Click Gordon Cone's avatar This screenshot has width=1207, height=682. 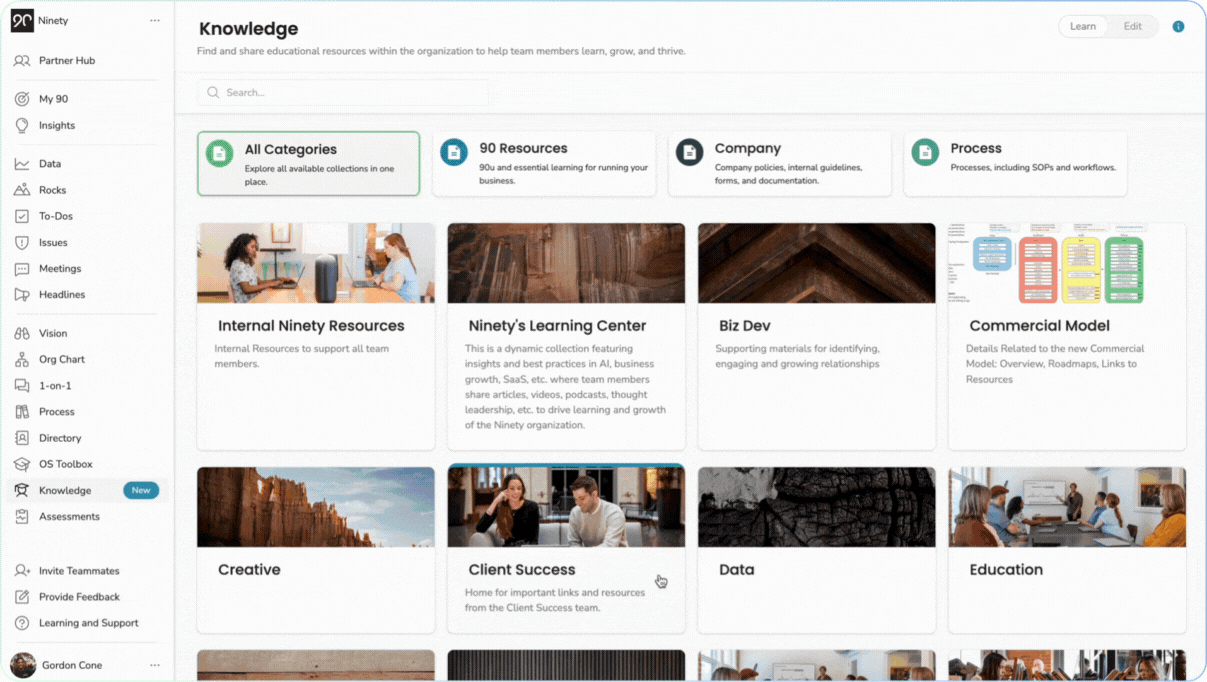[23, 665]
